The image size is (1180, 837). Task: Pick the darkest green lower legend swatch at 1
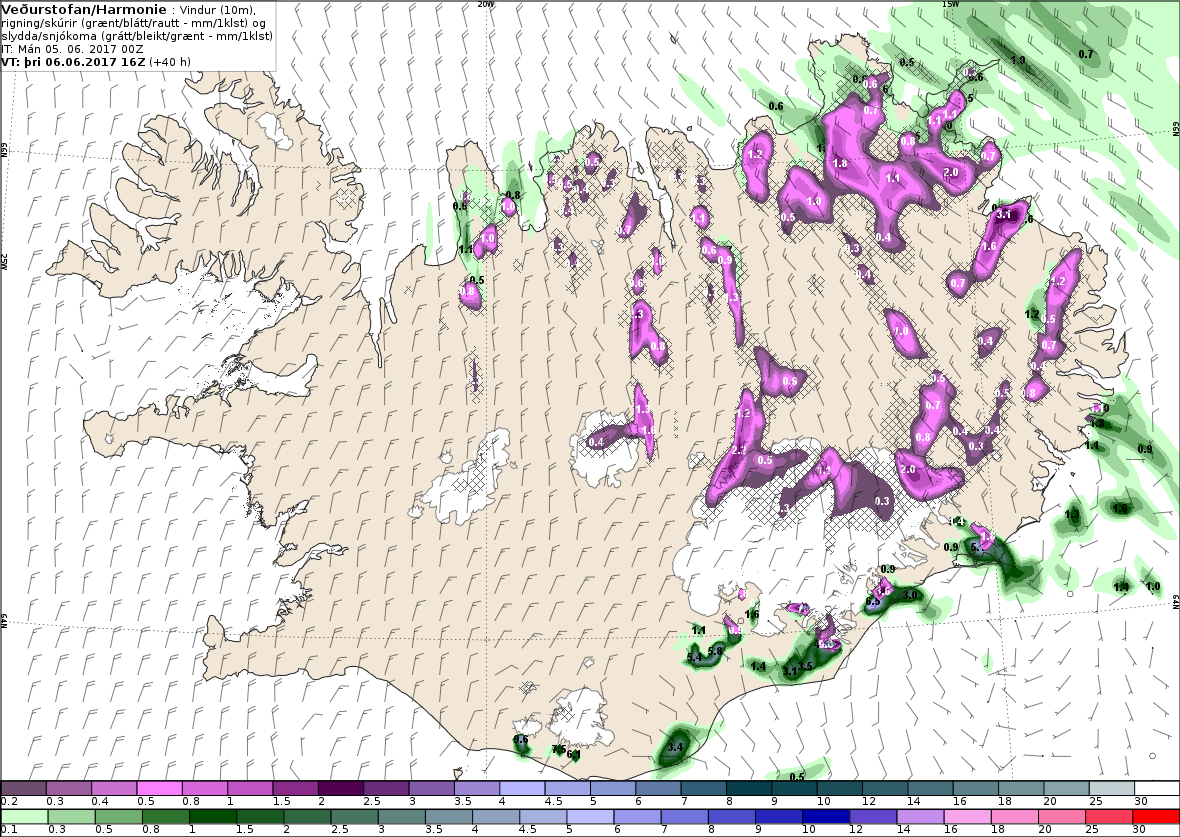tap(213, 817)
